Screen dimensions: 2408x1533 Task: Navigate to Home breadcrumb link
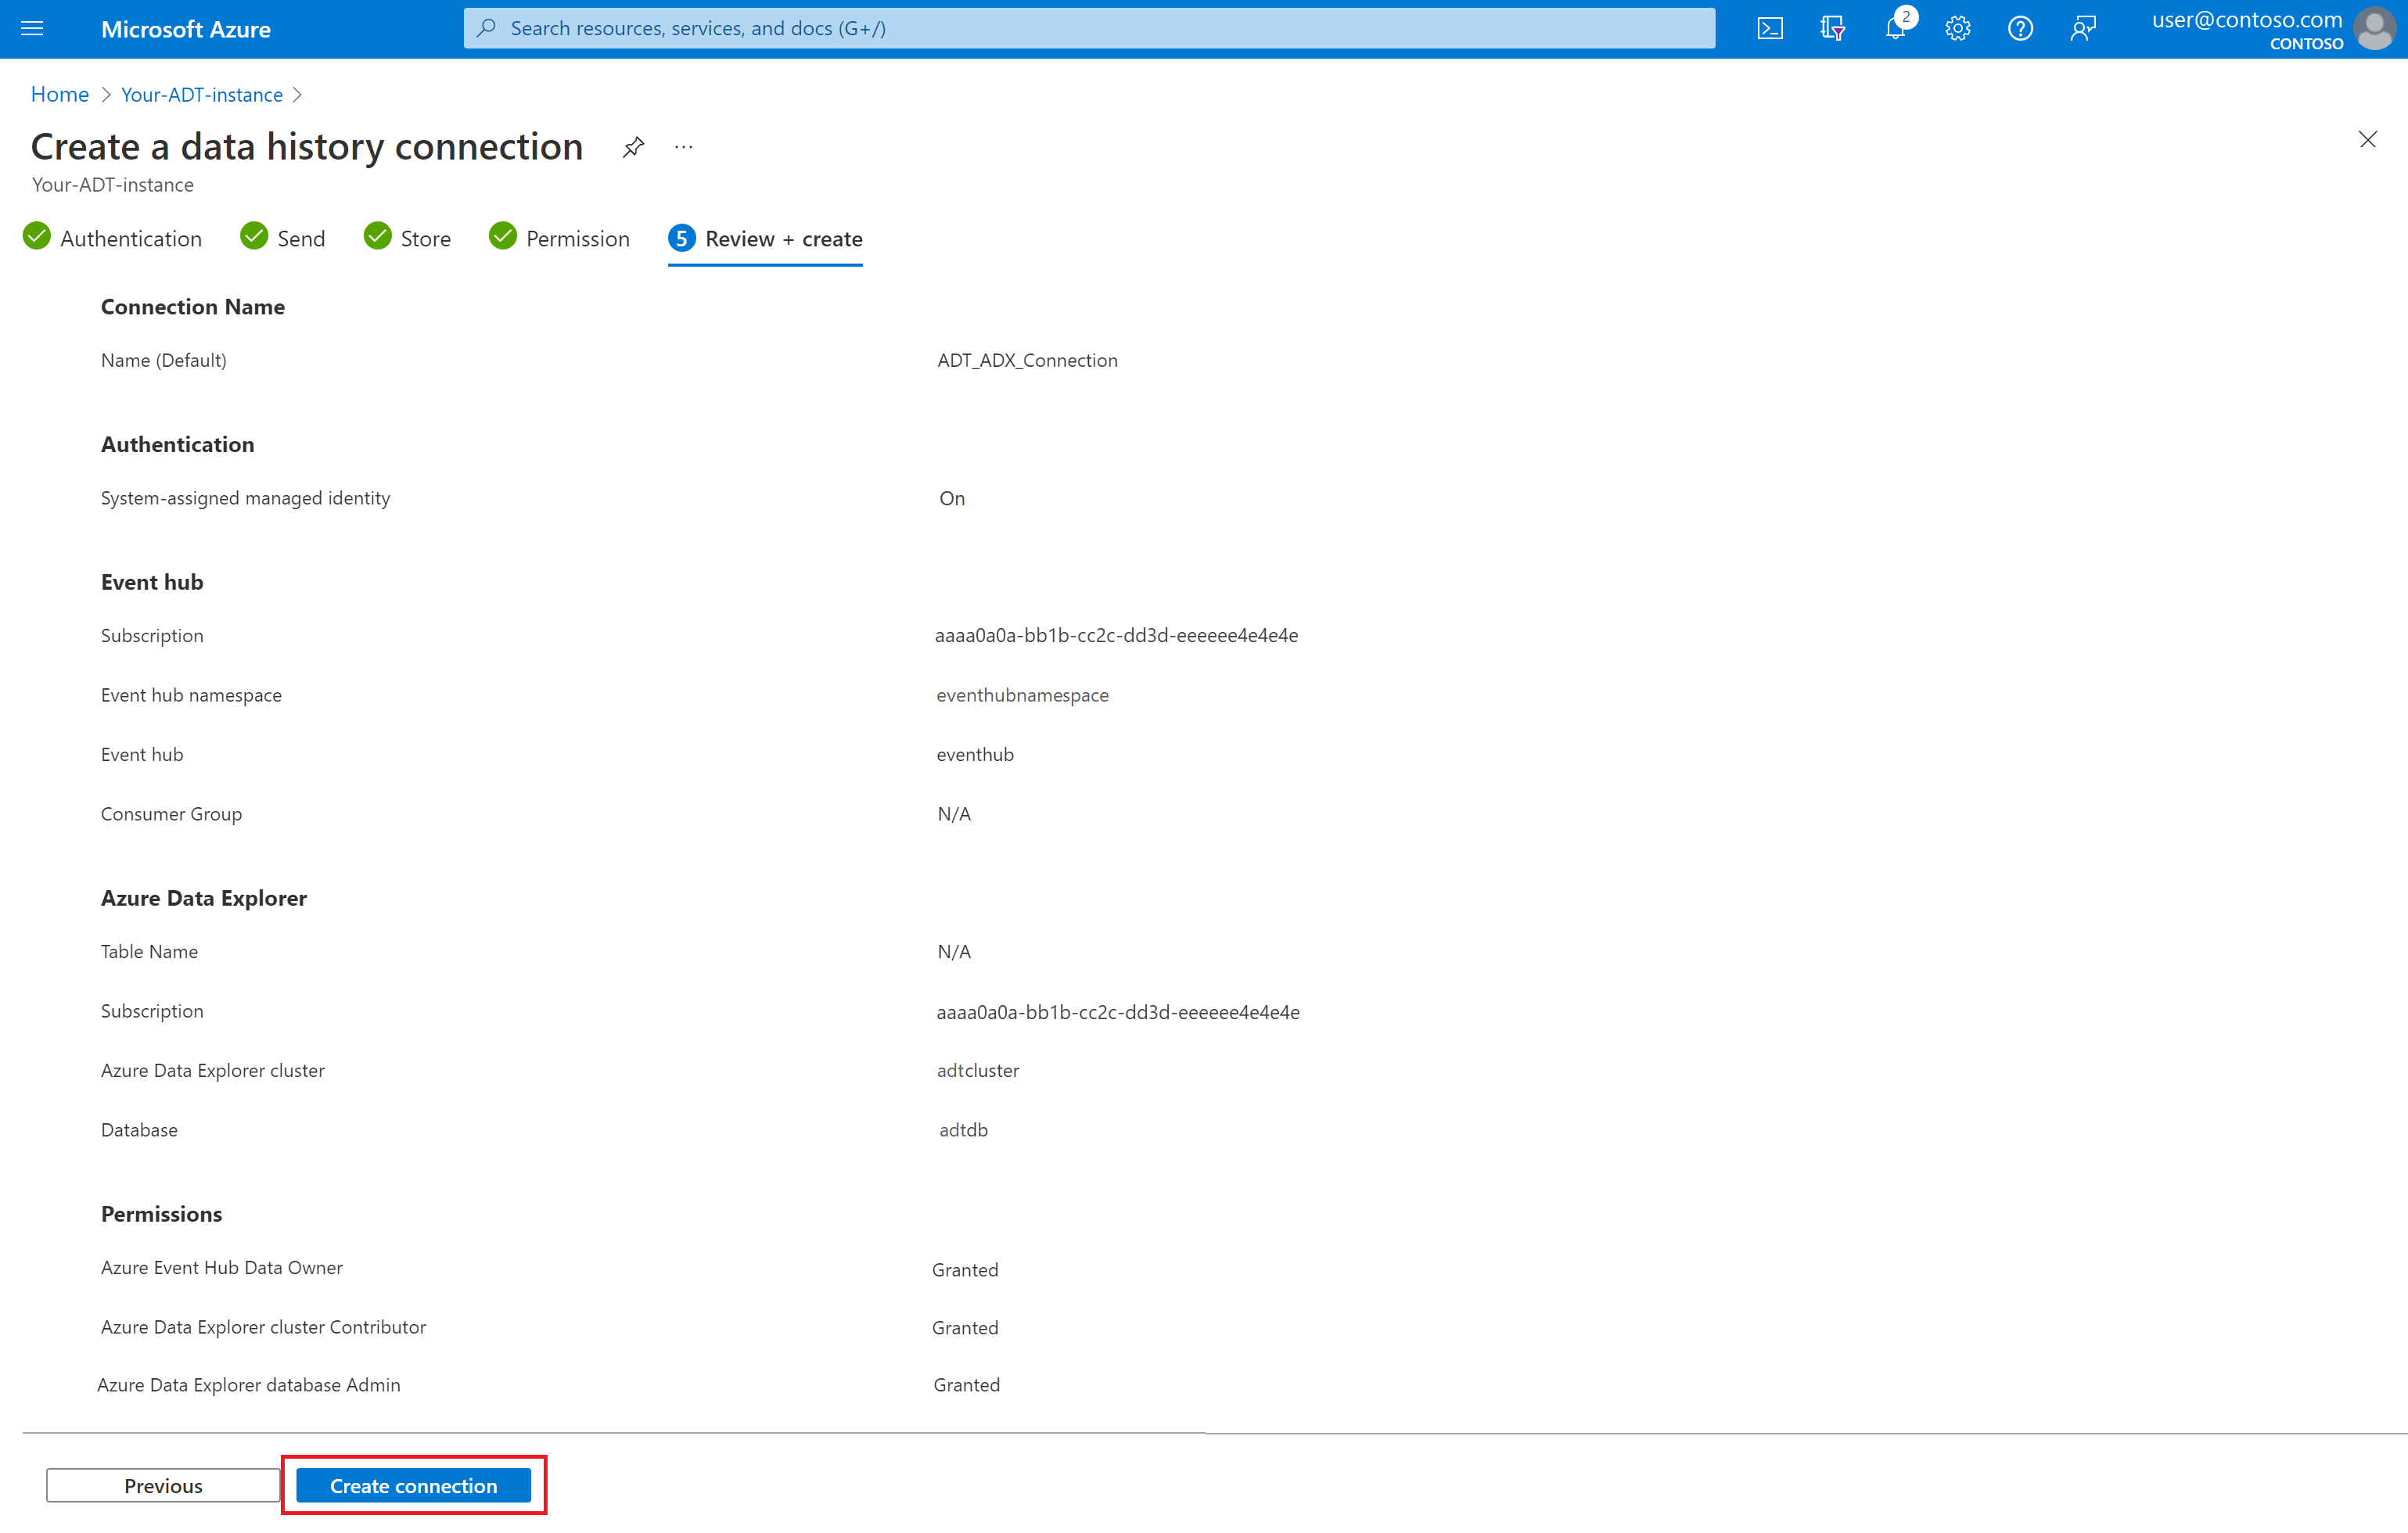click(60, 94)
